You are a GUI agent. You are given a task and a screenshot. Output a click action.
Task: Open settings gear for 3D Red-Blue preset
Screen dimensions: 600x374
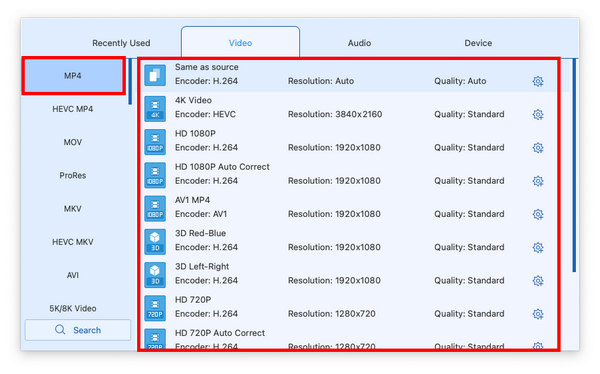pyautogui.click(x=538, y=248)
